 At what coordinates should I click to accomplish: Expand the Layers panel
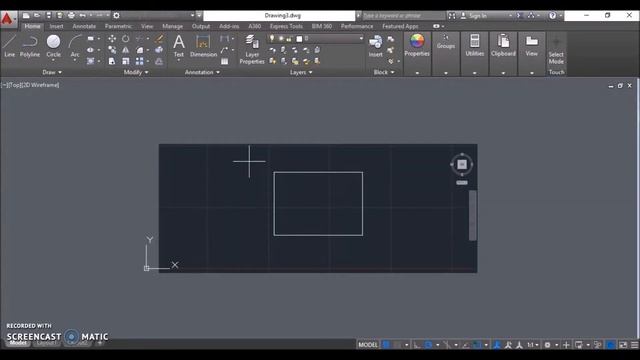point(301,72)
